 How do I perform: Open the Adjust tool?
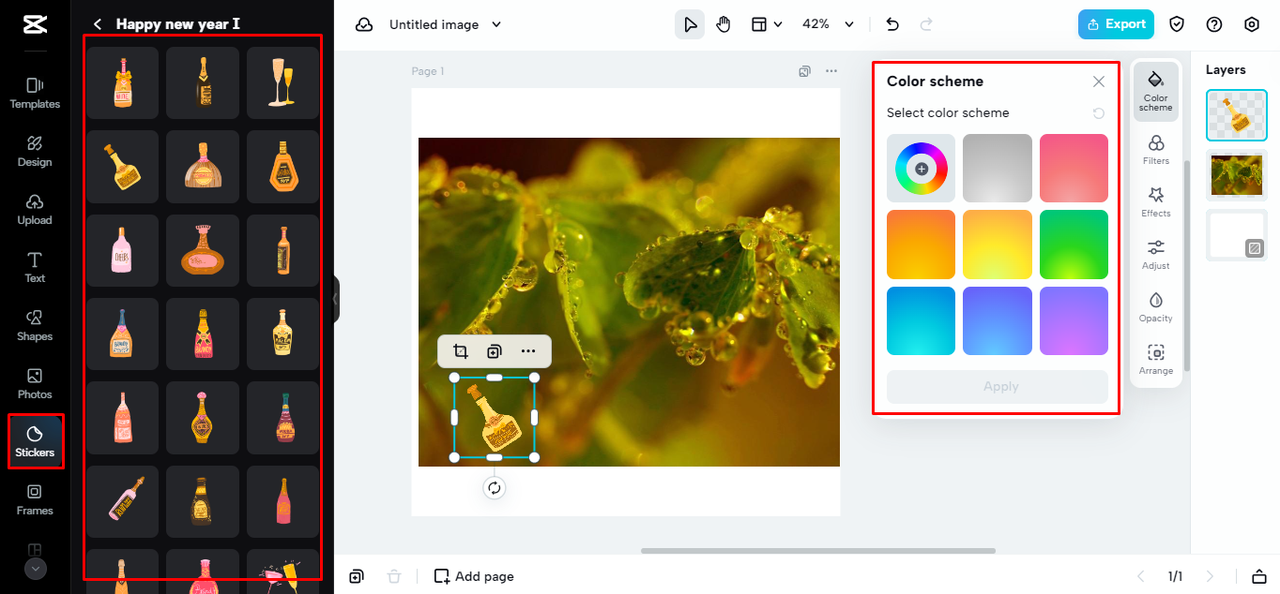coord(1156,254)
